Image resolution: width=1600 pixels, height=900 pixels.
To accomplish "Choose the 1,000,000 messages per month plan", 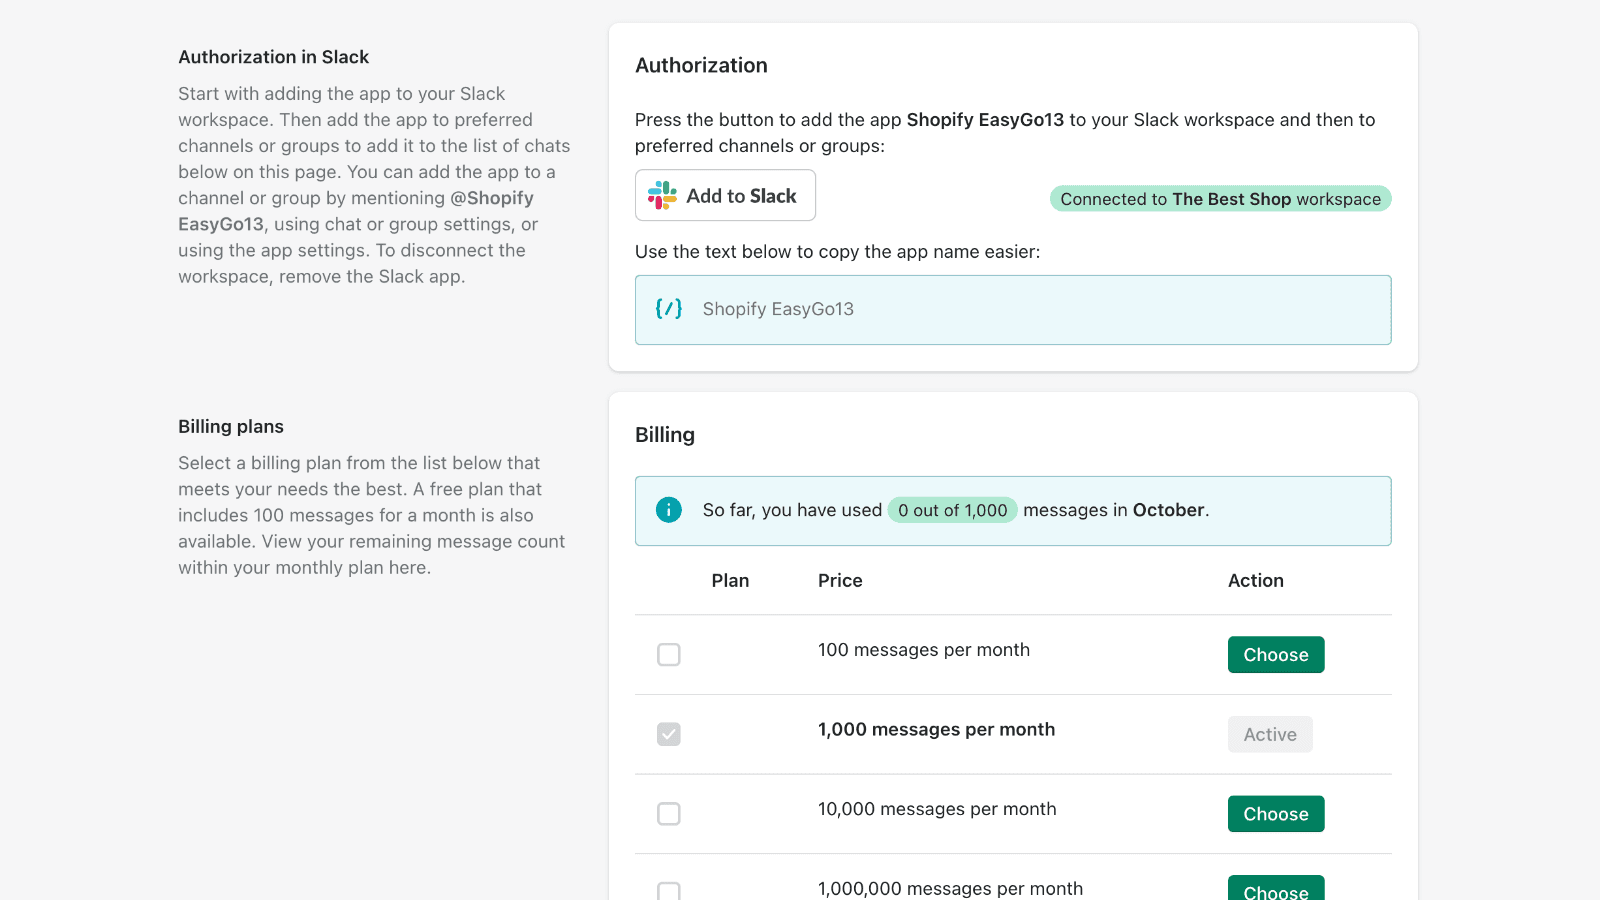I will coord(1276,890).
